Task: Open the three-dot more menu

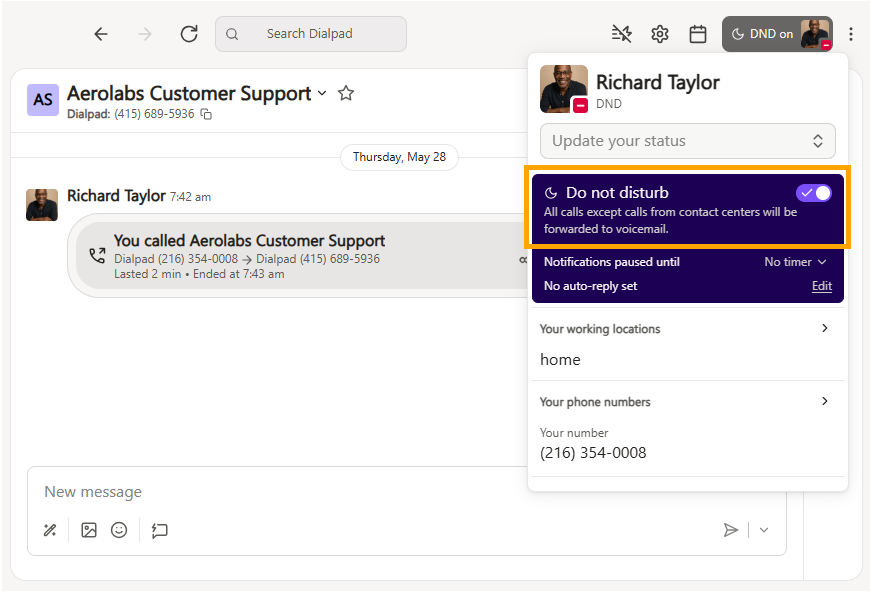Action: tap(851, 34)
